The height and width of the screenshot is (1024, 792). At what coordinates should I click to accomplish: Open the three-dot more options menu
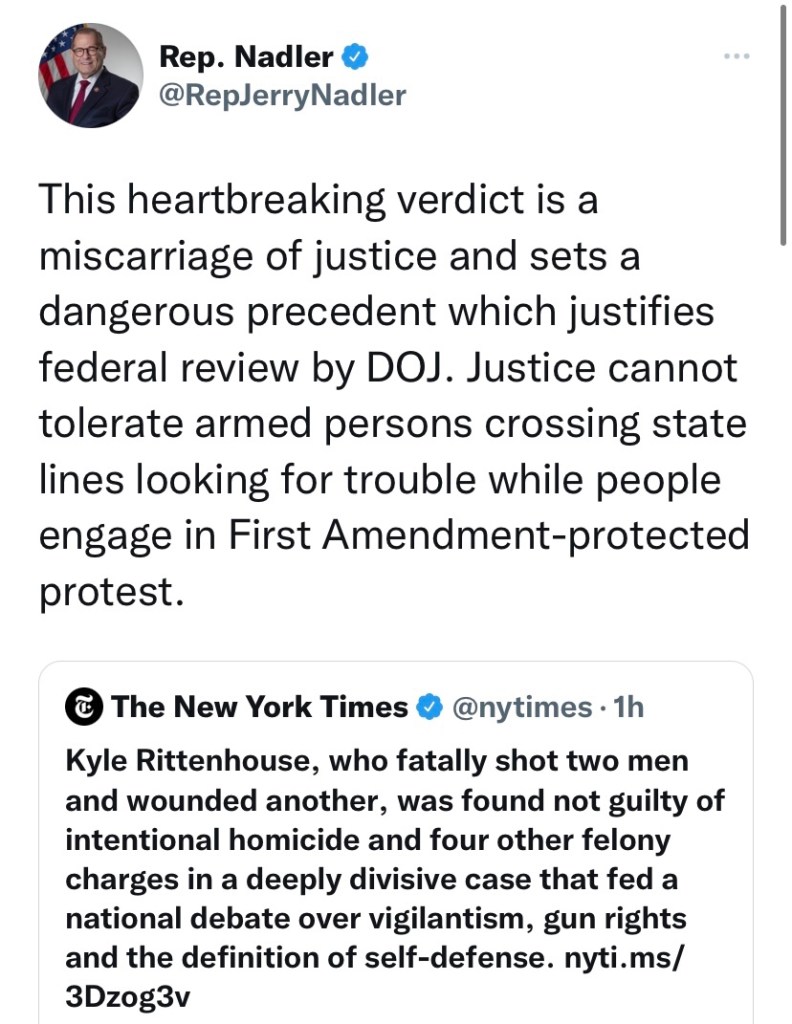pos(736,57)
